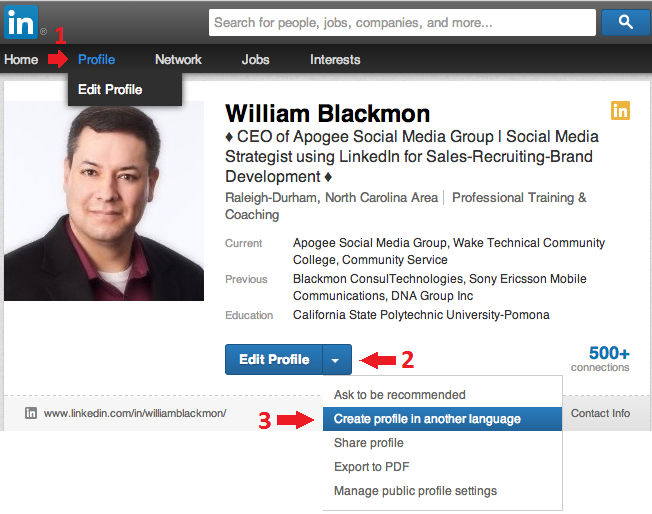Click Raleigh-Durham, North Carolina Area location
The width and height of the screenshot is (652, 514).
point(331,198)
